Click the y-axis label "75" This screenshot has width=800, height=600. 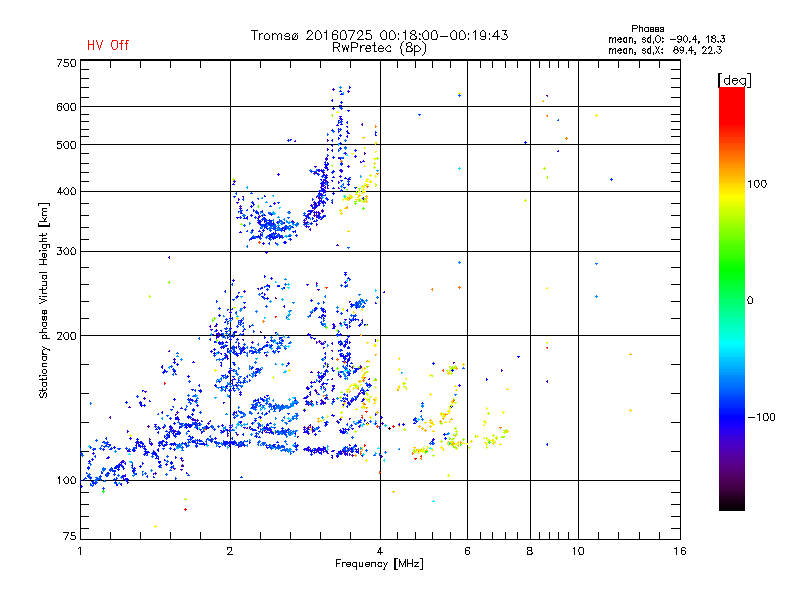(70, 536)
